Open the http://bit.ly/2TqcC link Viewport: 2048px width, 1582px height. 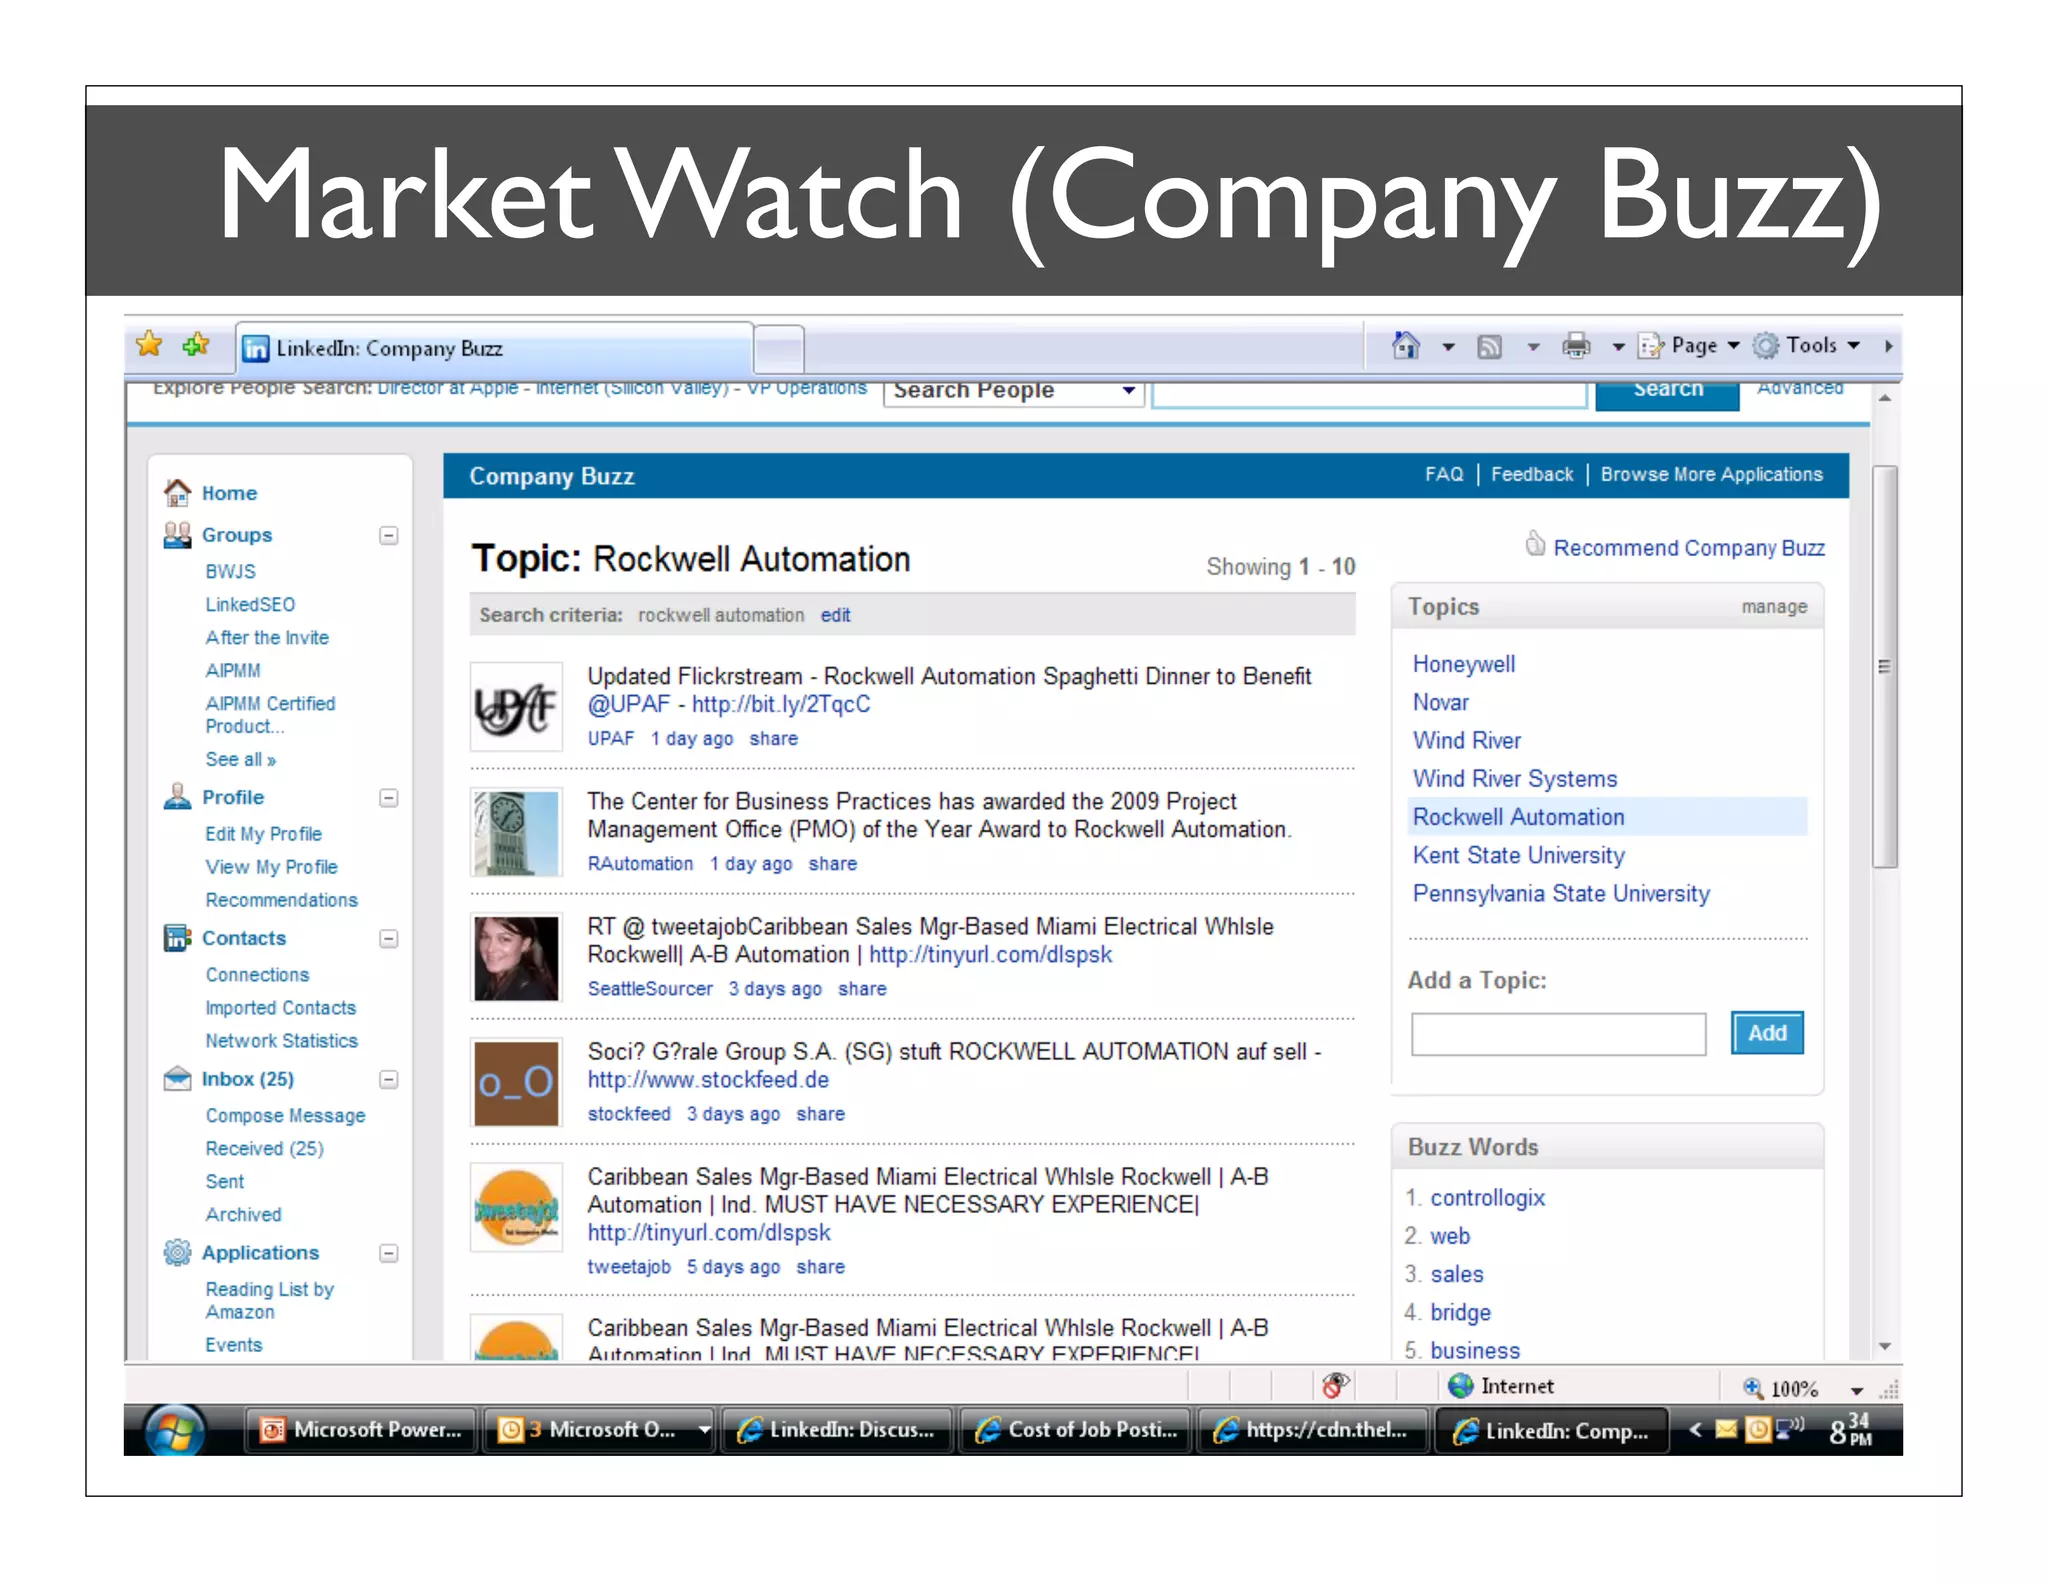tap(781, 704)
